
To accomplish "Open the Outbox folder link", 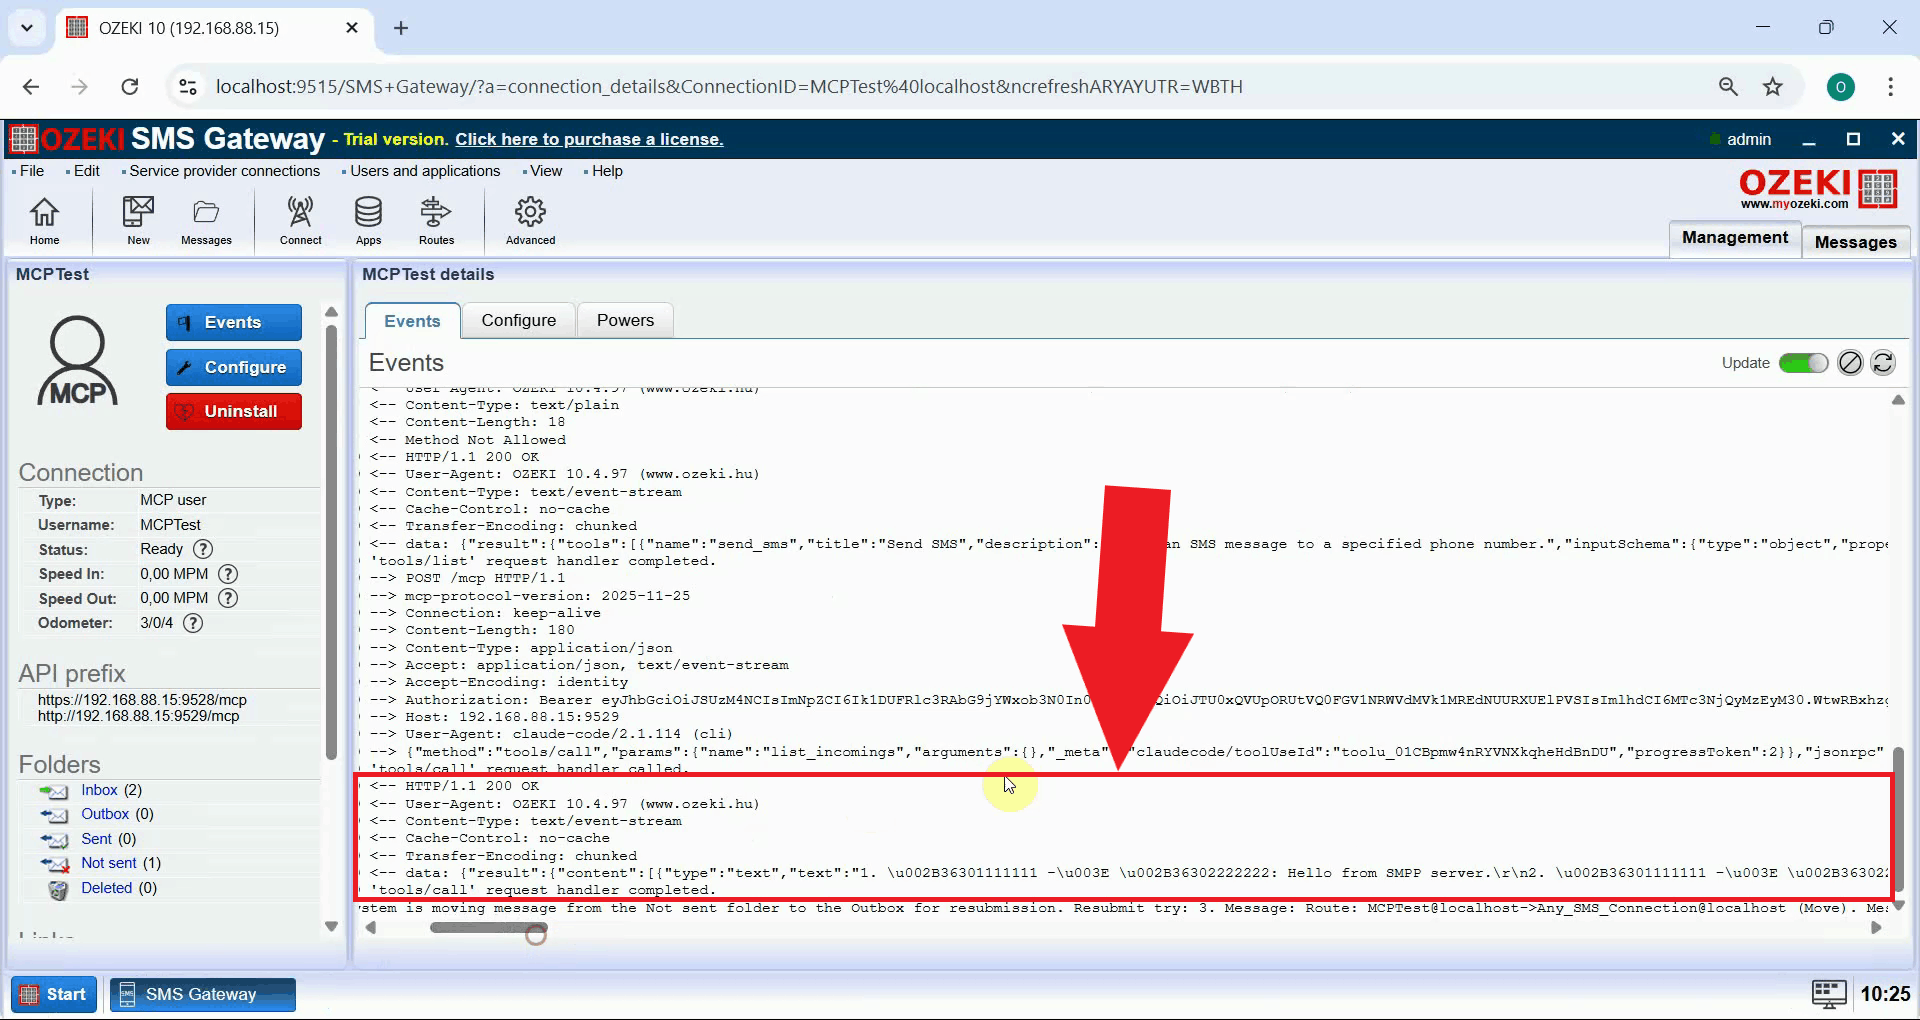I will [x=117, y=814].
